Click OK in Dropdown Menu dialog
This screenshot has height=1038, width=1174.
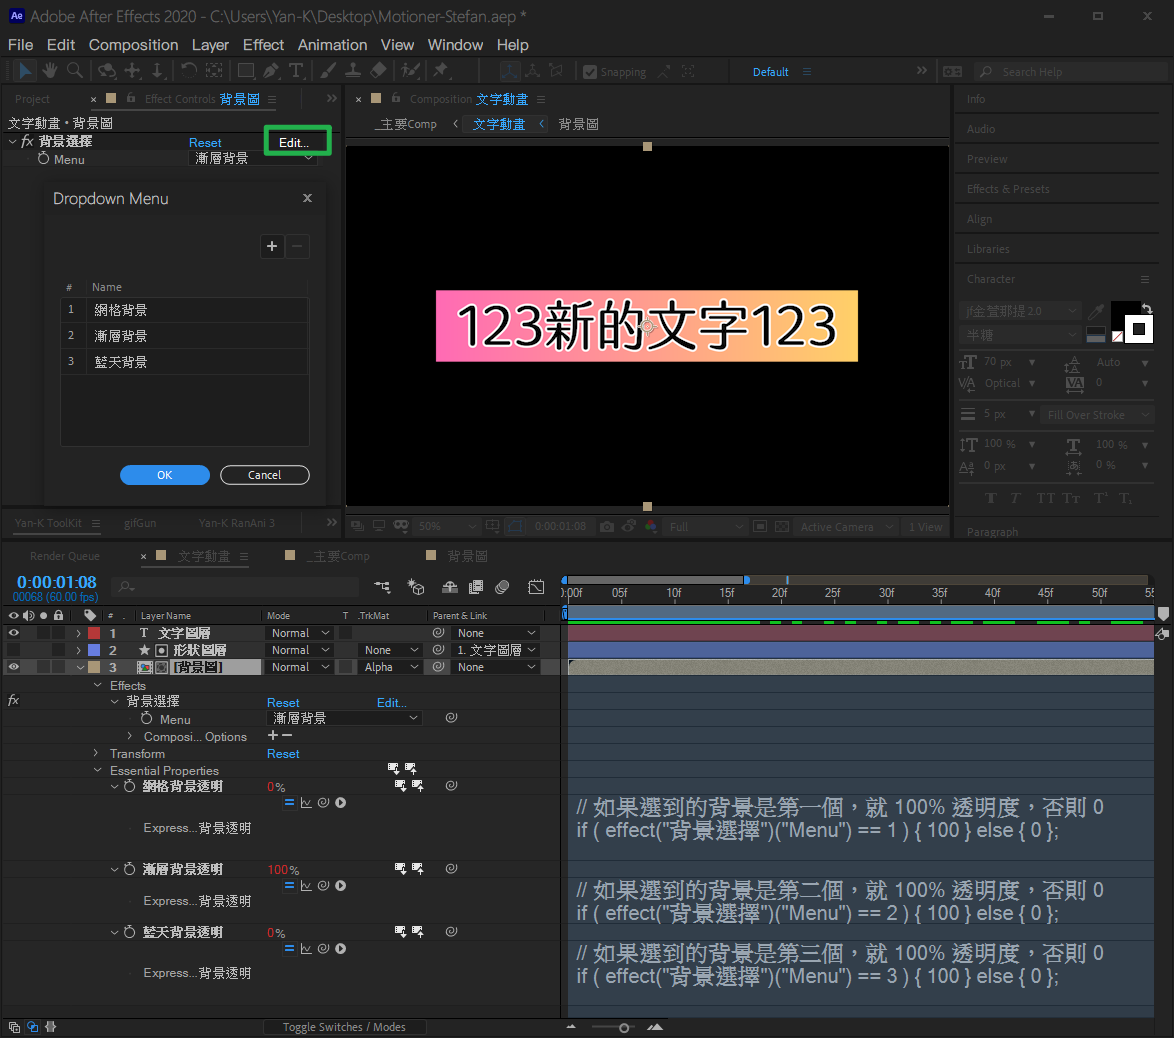pos(165,475)
